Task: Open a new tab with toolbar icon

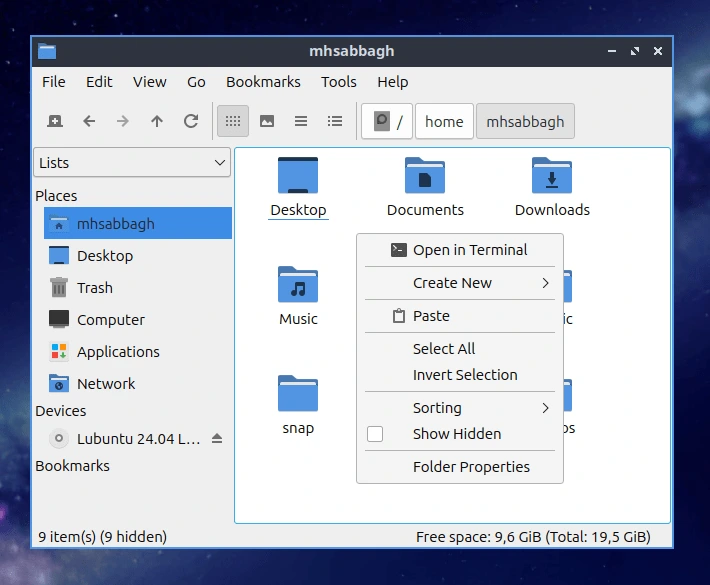Action: click(55, 121)
